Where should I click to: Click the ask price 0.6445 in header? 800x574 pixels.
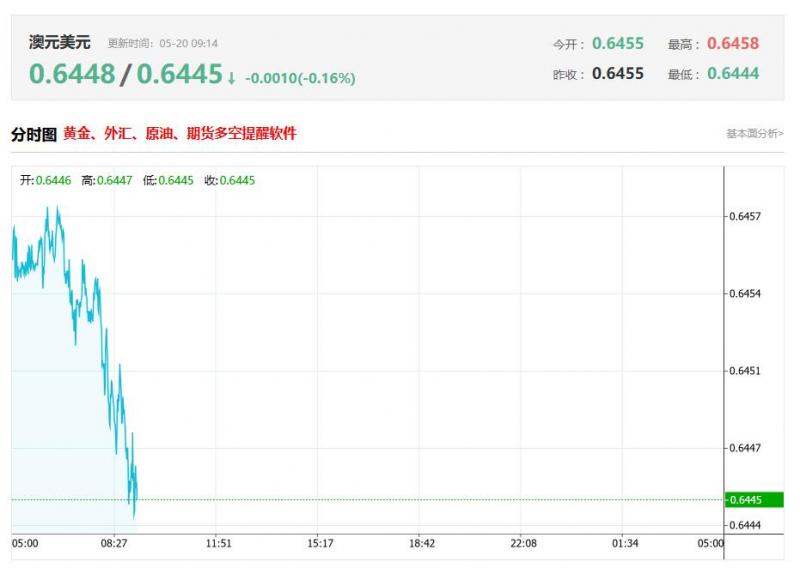tap(180, 74)
